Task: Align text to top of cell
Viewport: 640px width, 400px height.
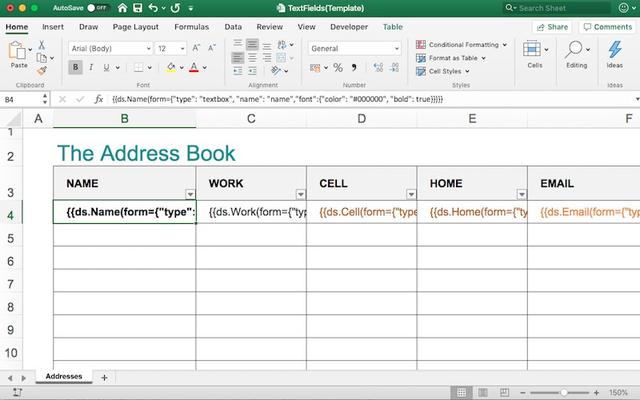Action: coord(238,44)
